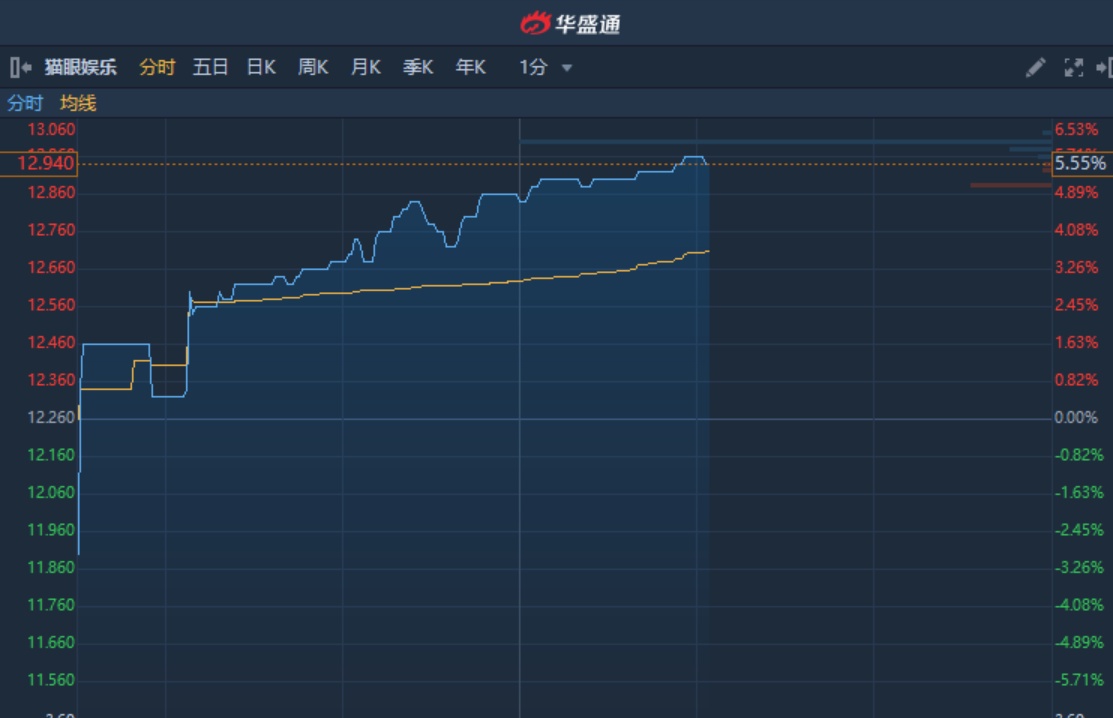Click the 华盛通 logo icon
1113x718 pixels.
pos(536,23)
